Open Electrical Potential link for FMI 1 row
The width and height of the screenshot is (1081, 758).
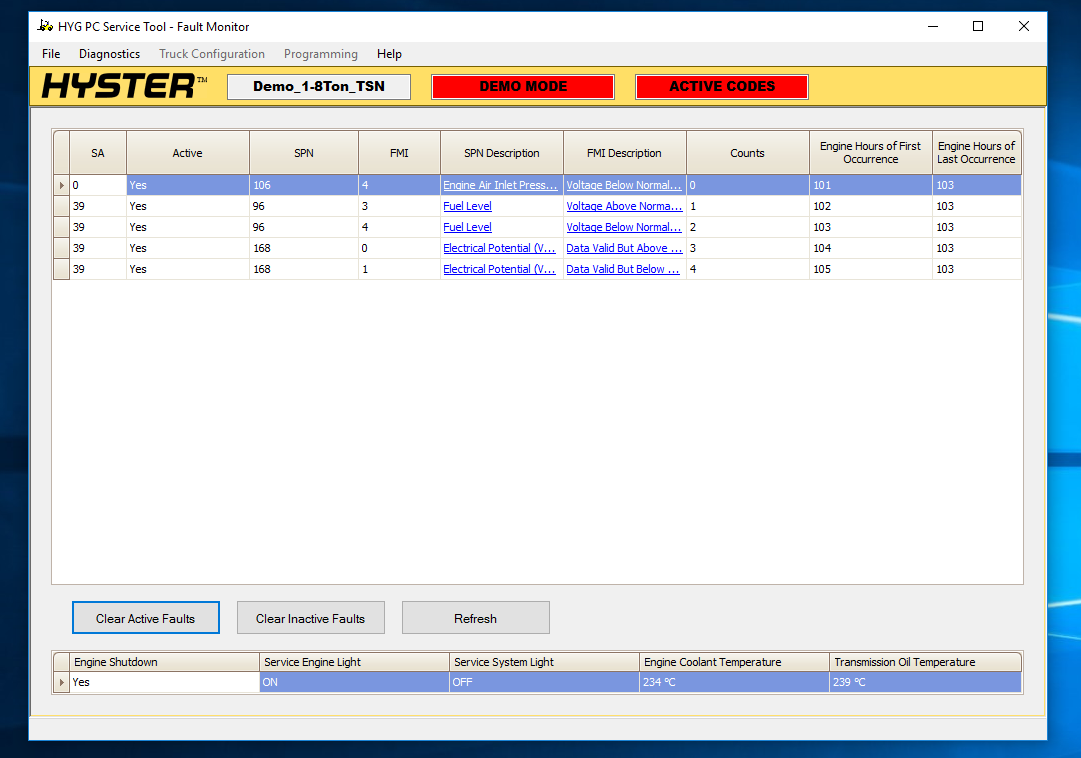[499, 269]
